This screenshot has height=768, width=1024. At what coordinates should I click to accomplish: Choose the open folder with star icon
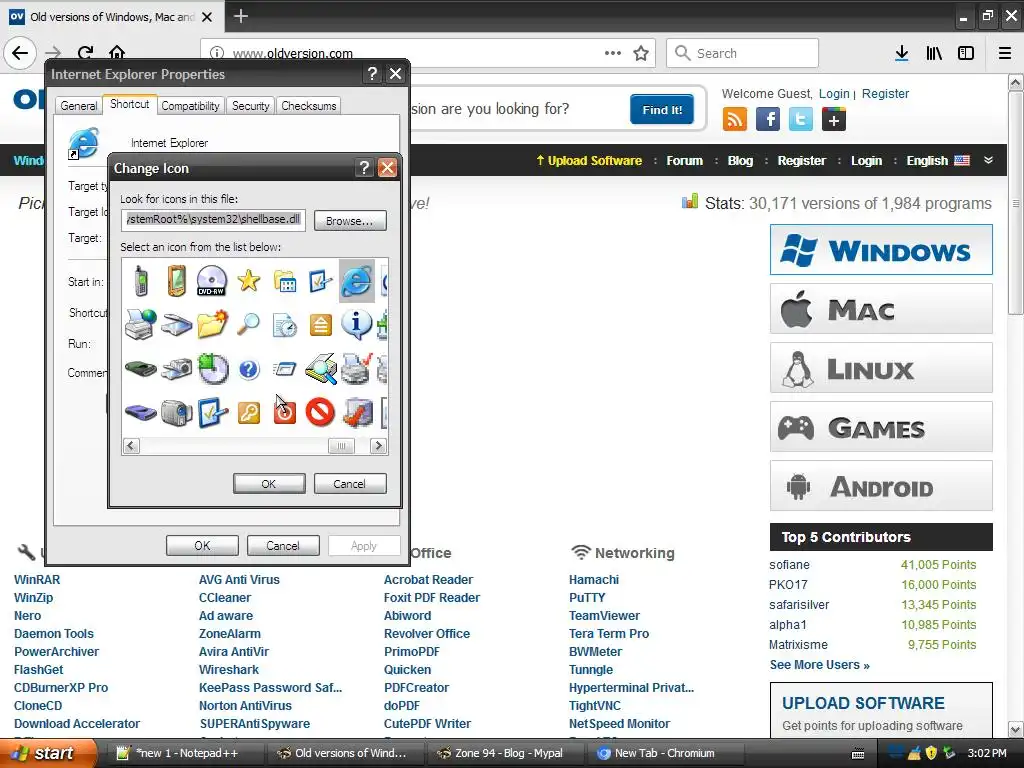click(x=212, y=325)
